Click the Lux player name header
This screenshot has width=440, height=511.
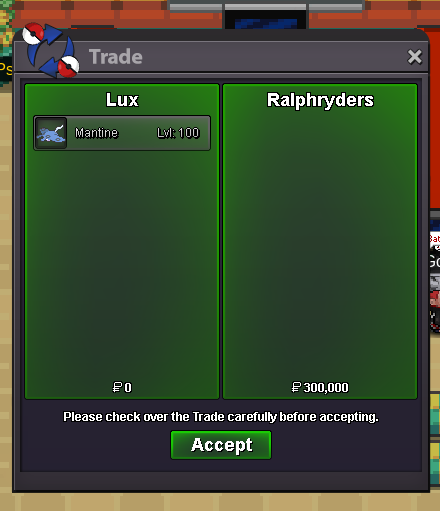[x=122, y=100]
